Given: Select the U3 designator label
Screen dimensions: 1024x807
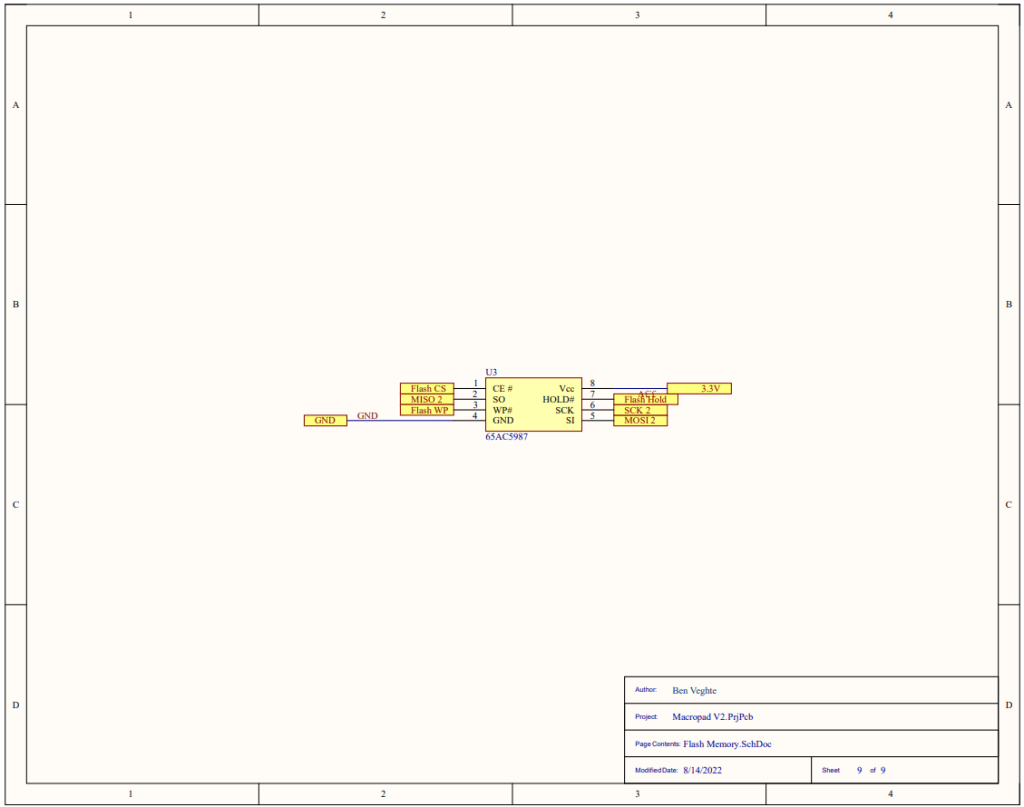Looking at the screenshot, I should point(491,372).
